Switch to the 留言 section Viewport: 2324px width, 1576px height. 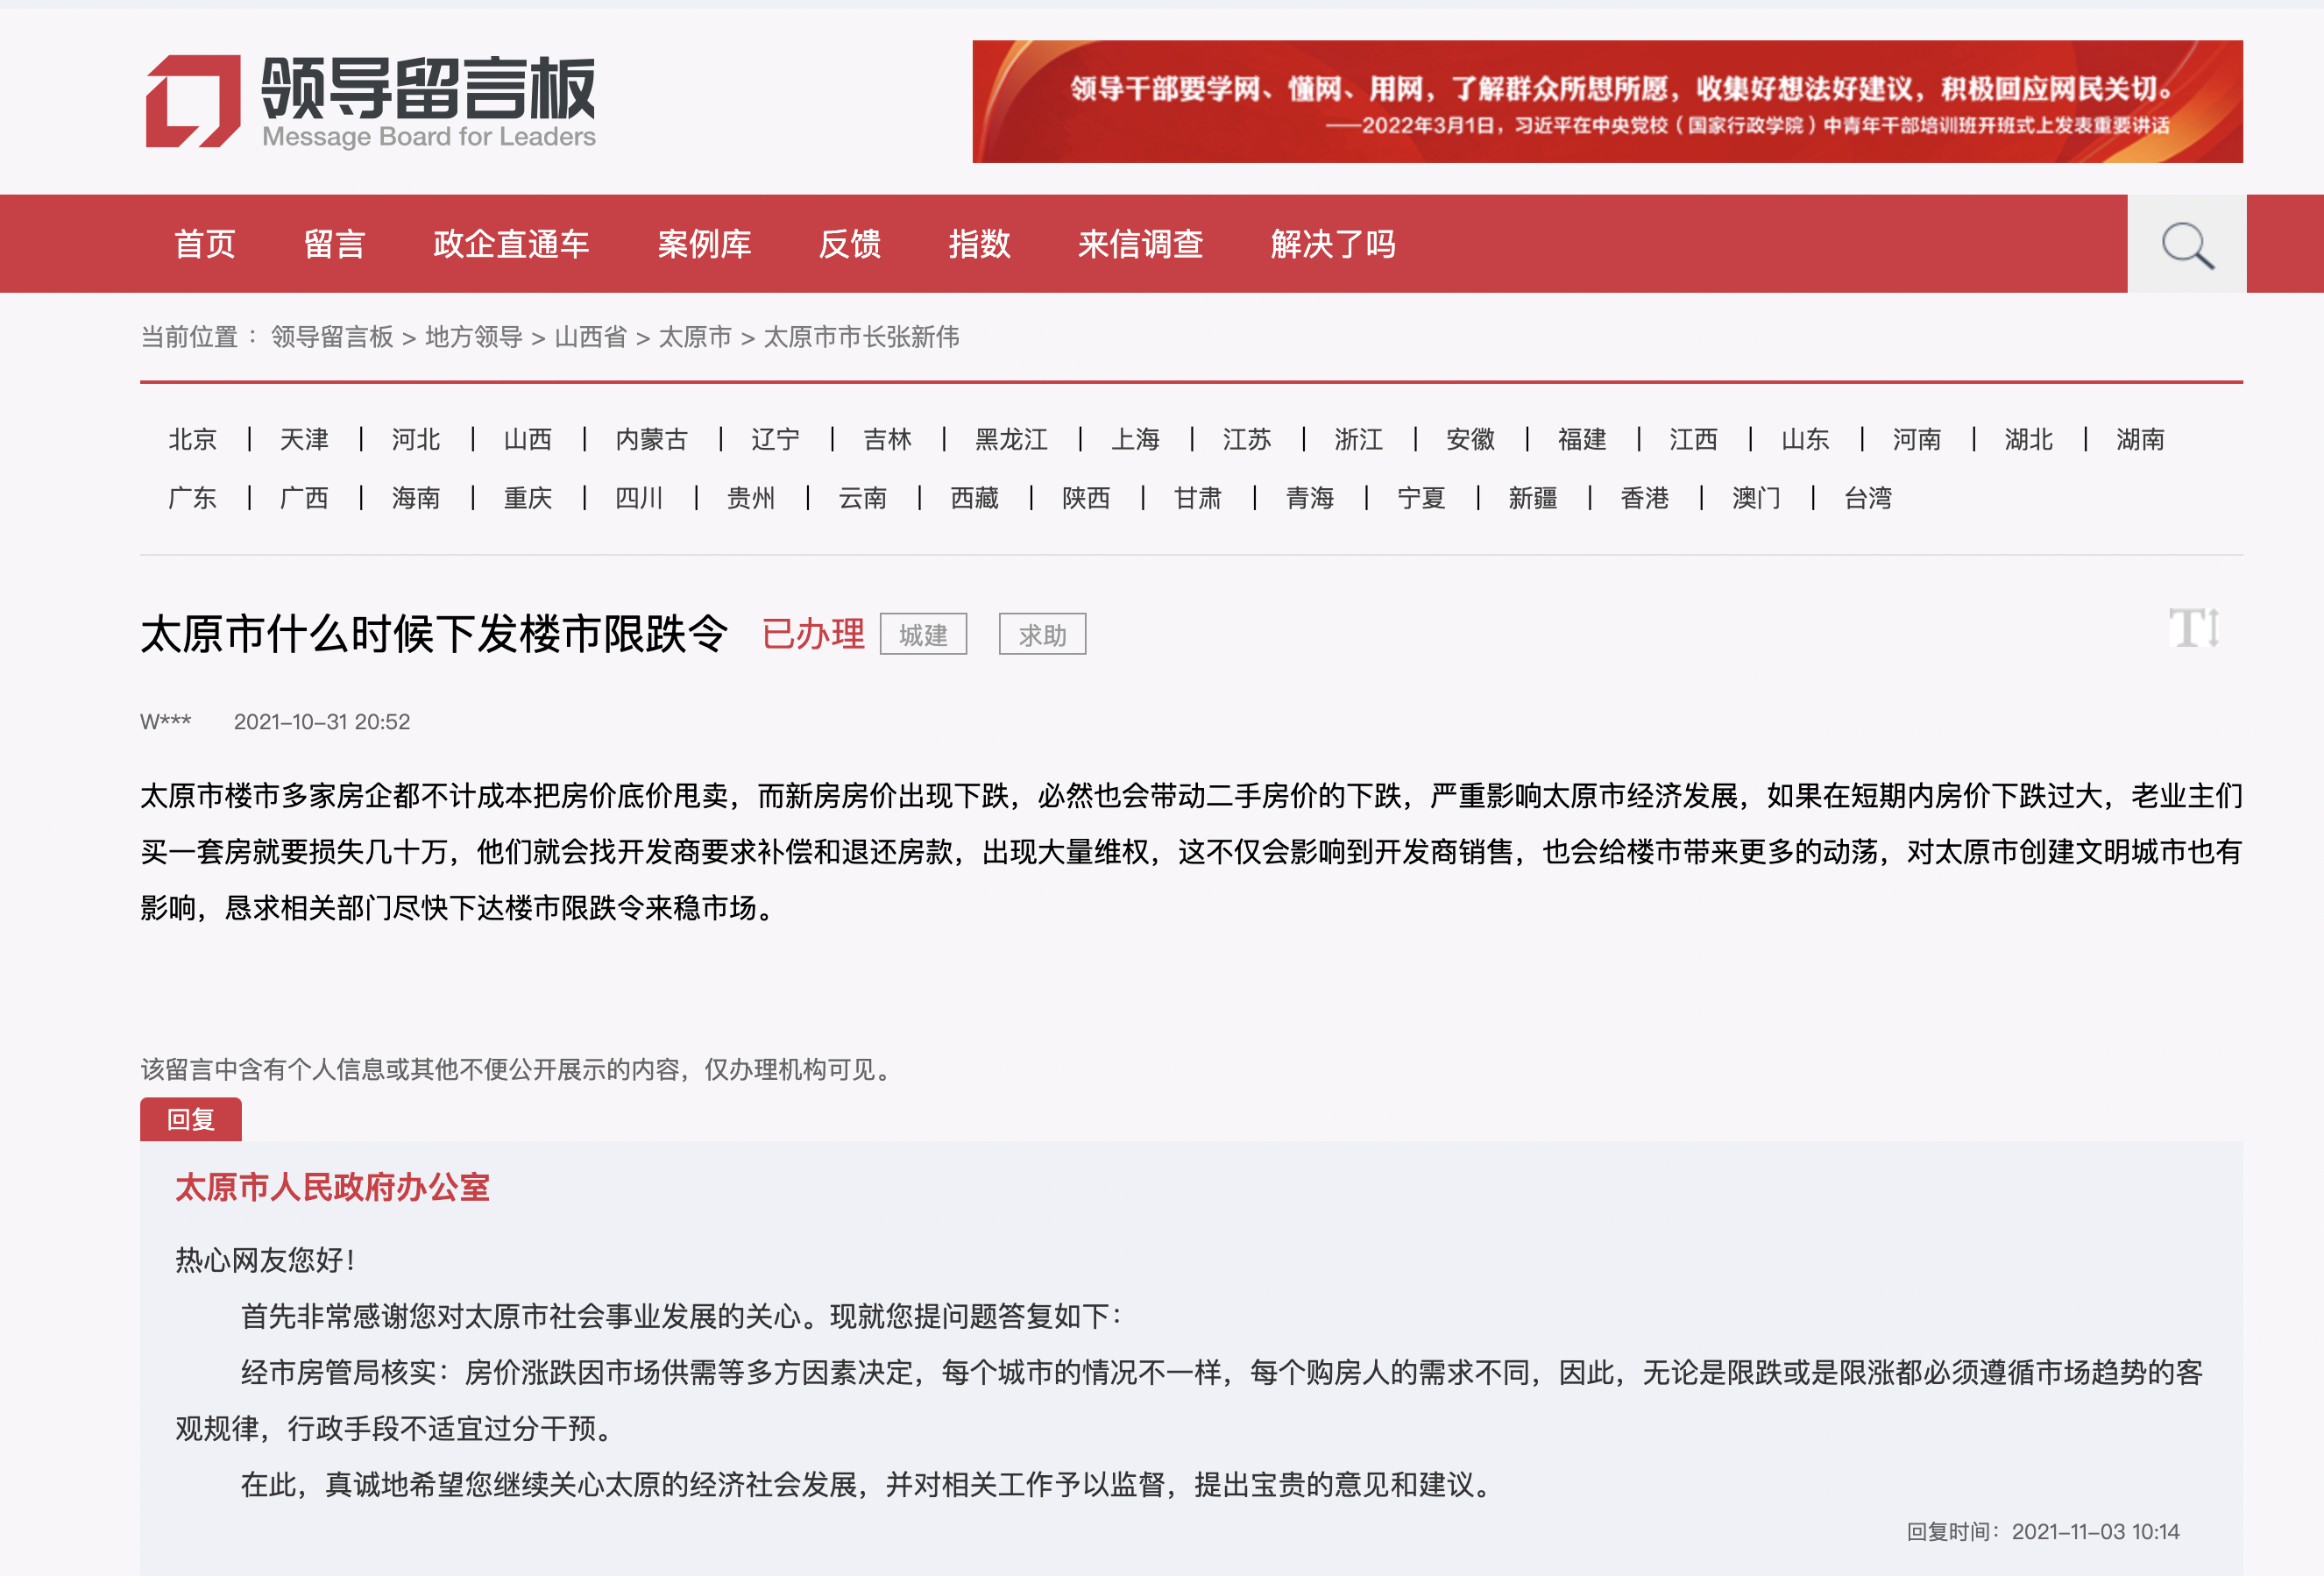point(335,244)
